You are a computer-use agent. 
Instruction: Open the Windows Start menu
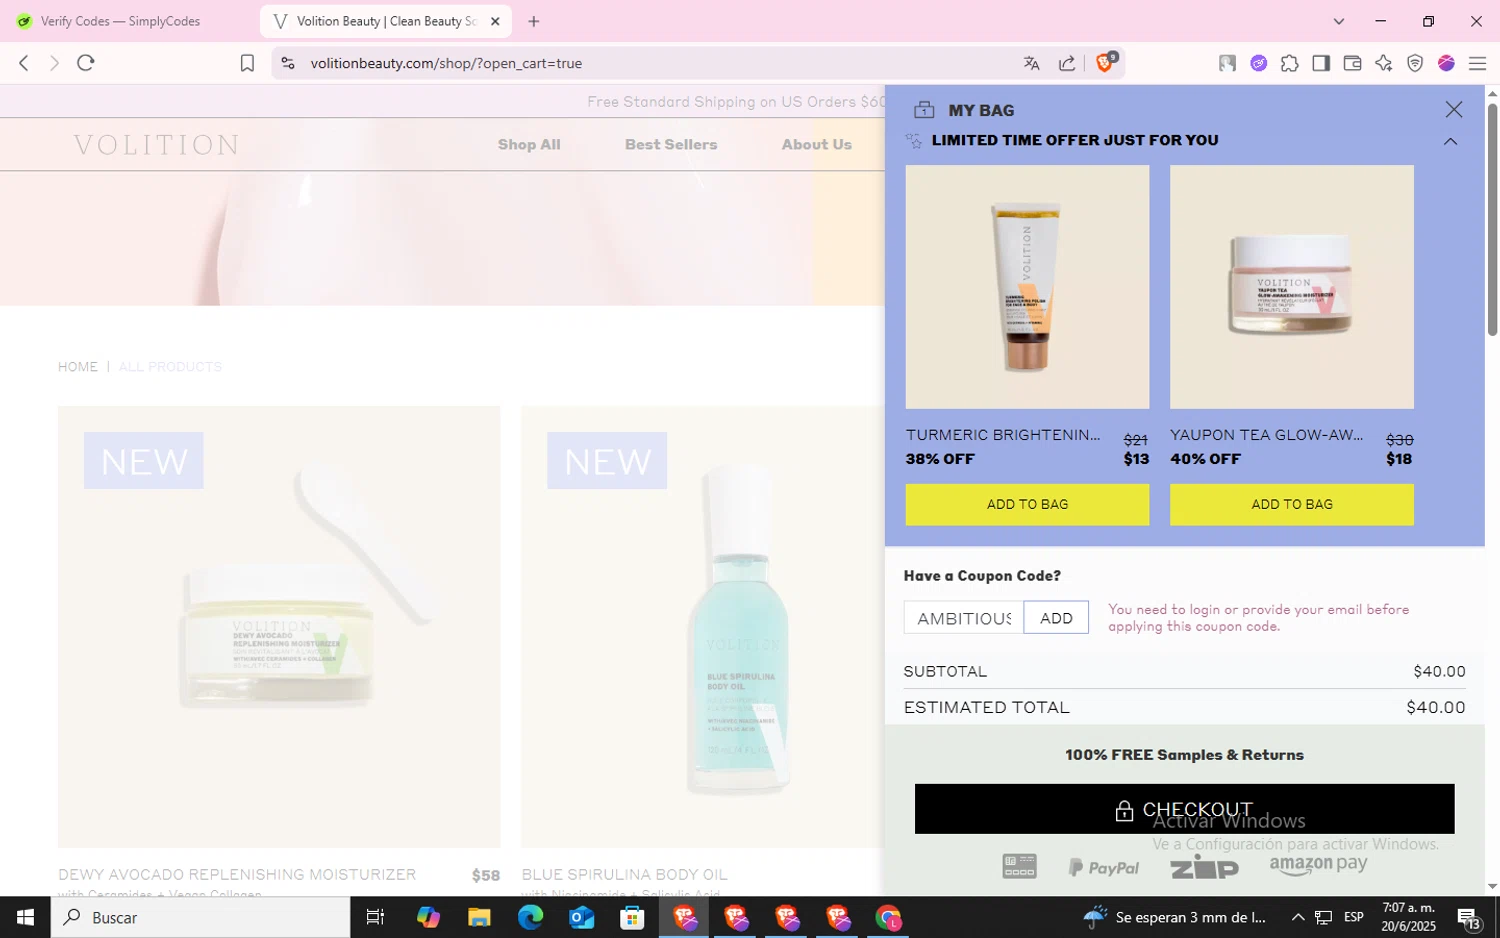(25, 917)
